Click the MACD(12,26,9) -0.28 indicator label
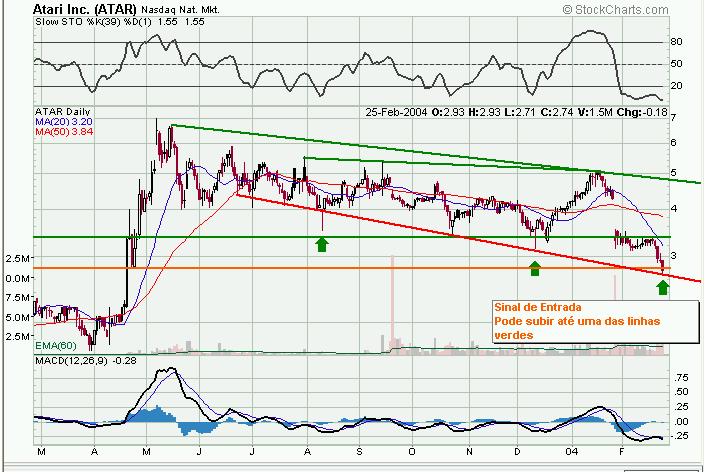Image resolution: width=704 pixels, height=472 pixels. click(x=86, y=361)
